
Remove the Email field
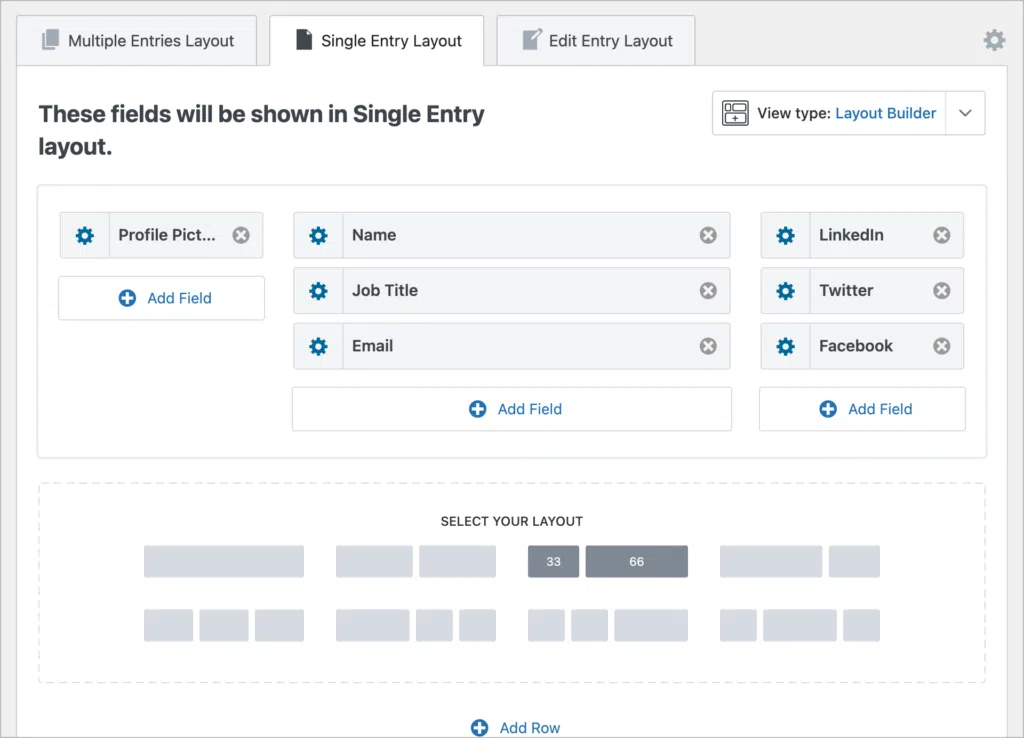pos(708,346)
